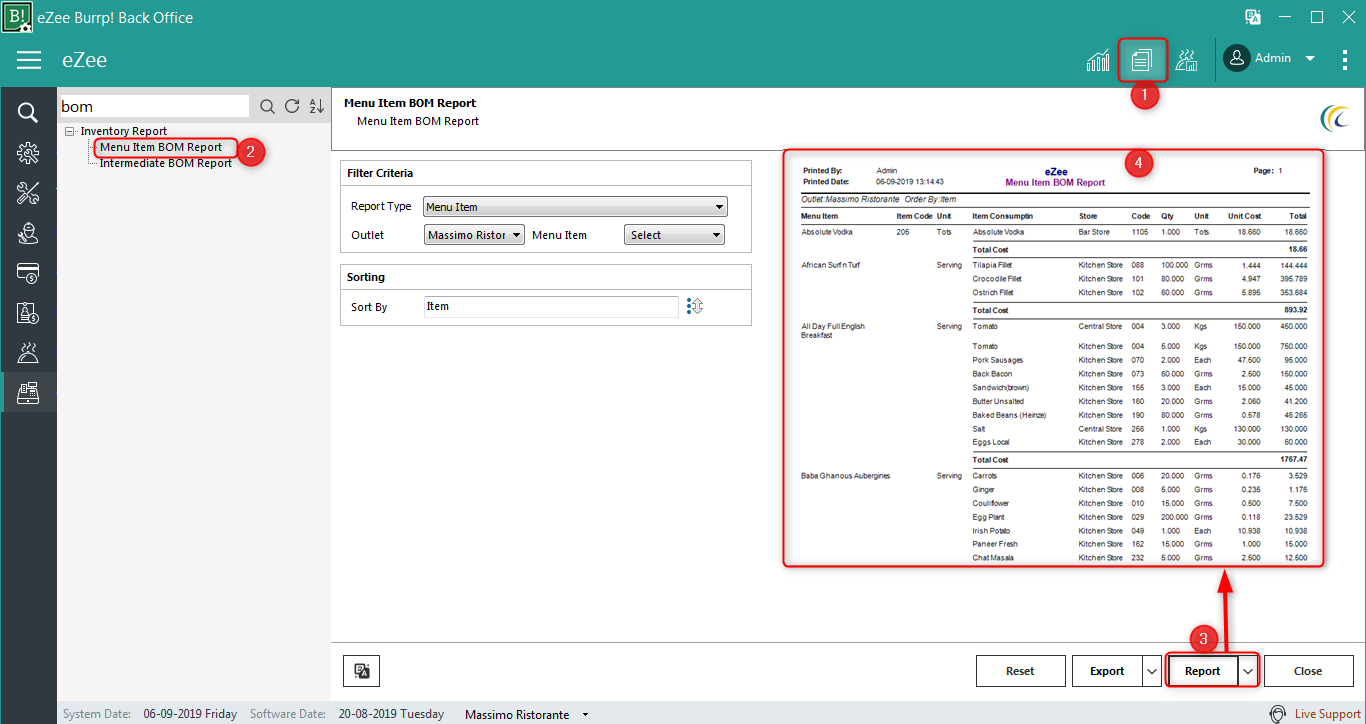Open the cash register POS icon in sidebar
The height and width of the screenshot is (724, 1366).
pyautogui.click(x=28, y=392)
